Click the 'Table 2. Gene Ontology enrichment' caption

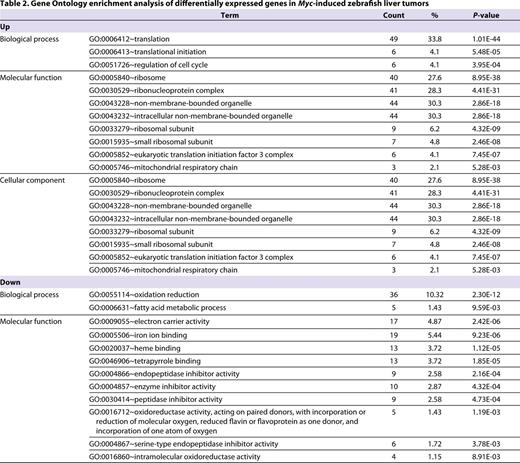(x=214, y=4)
